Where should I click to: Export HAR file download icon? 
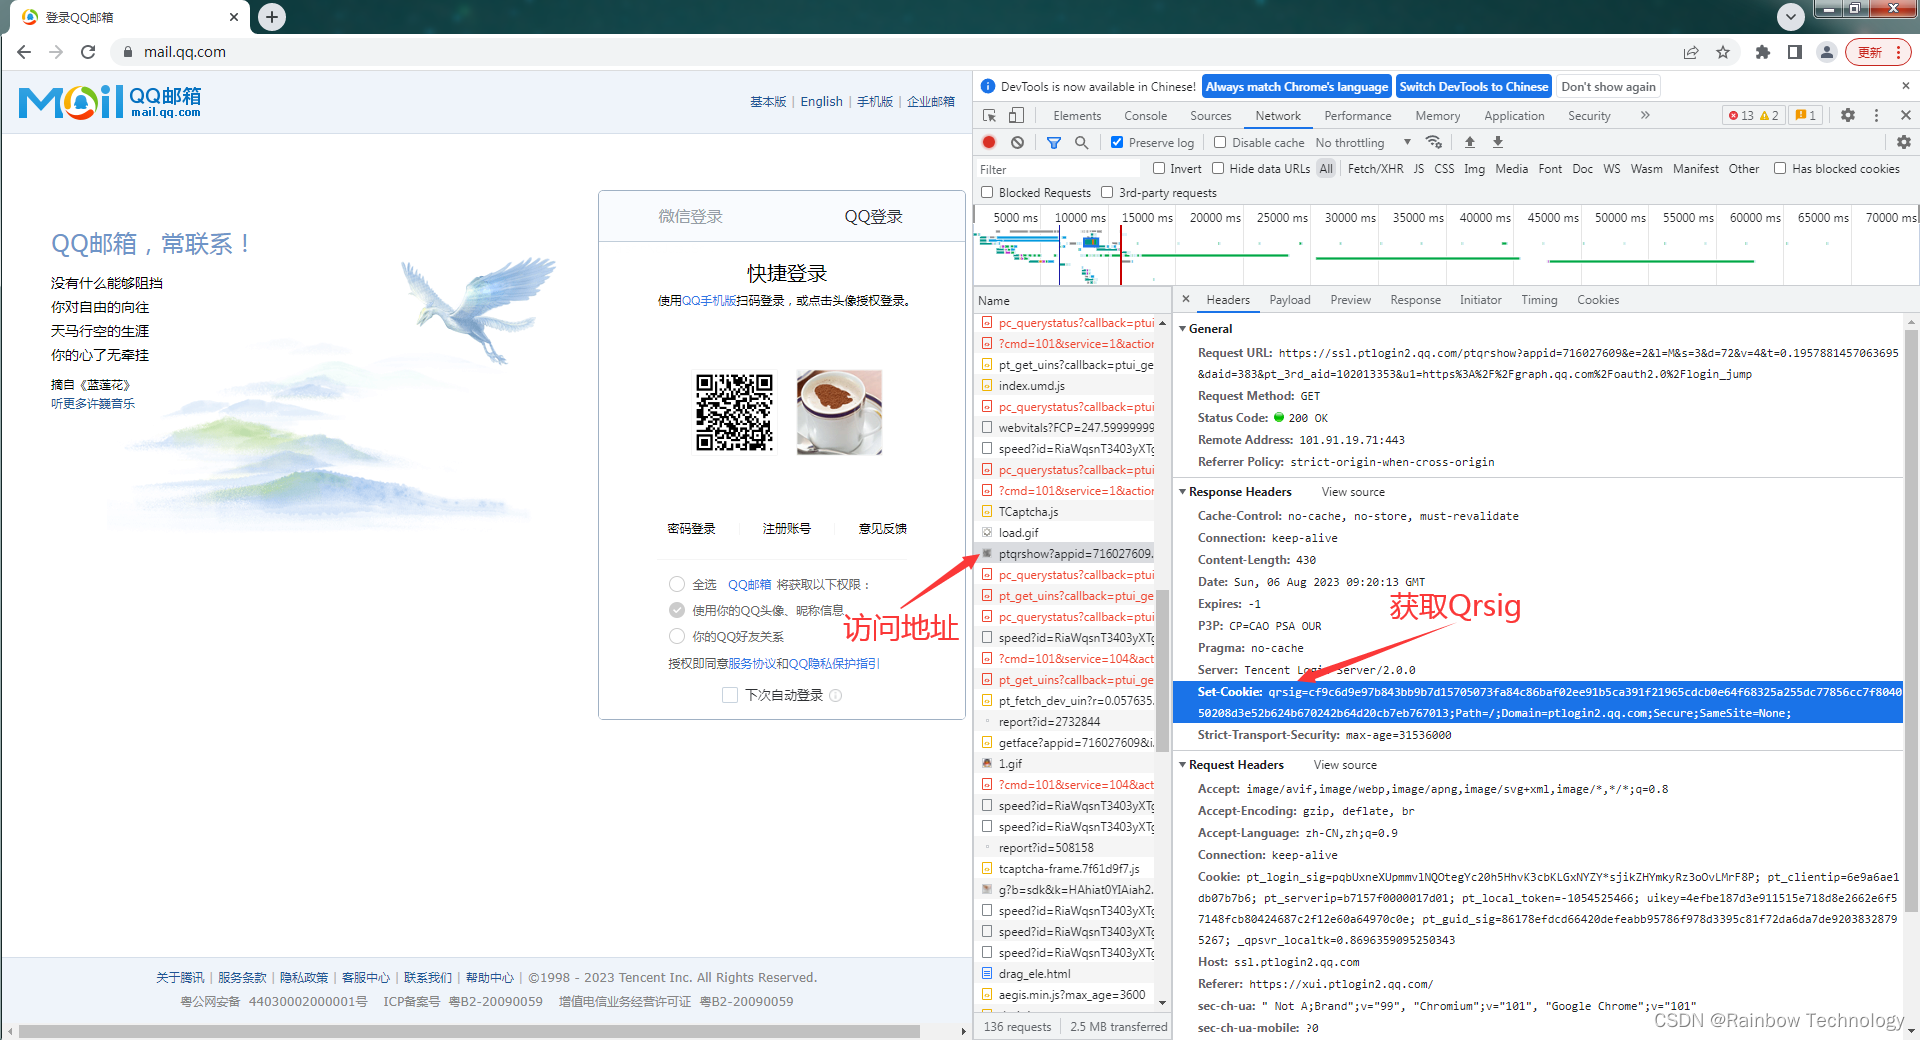[1497, 142]
